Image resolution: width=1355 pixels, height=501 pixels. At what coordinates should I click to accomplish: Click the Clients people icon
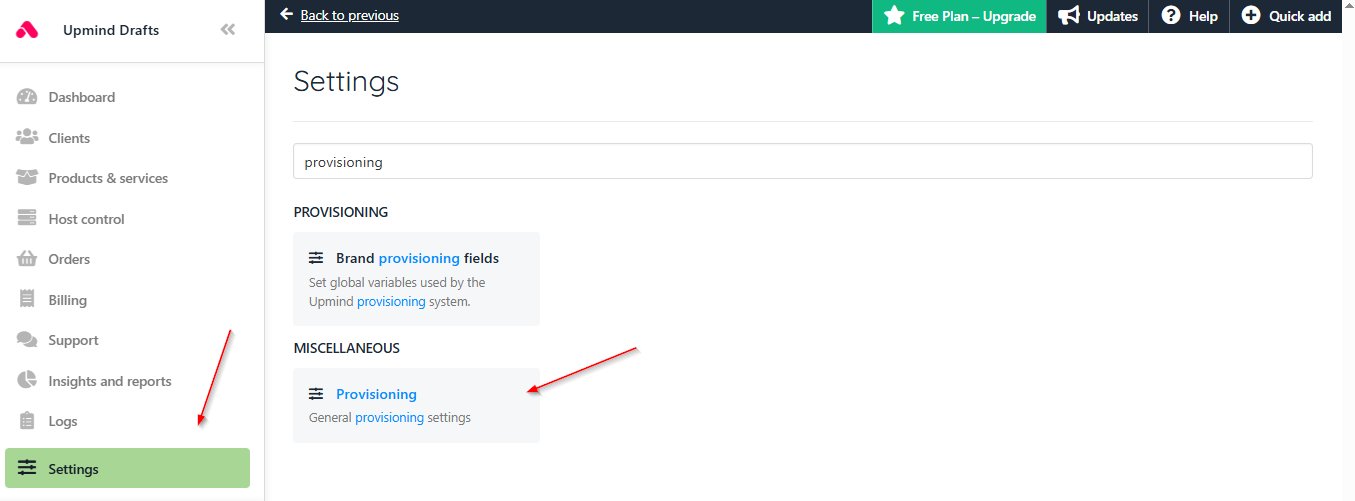click(x=27, y=138)
